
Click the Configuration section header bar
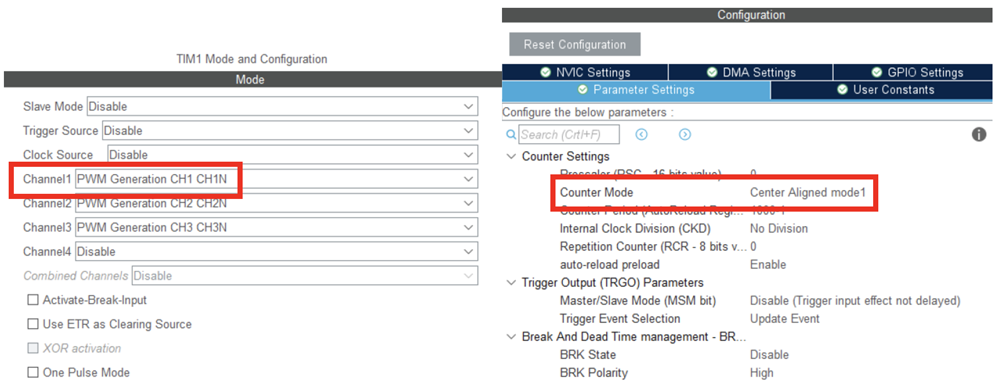click(x=747, y=15)
